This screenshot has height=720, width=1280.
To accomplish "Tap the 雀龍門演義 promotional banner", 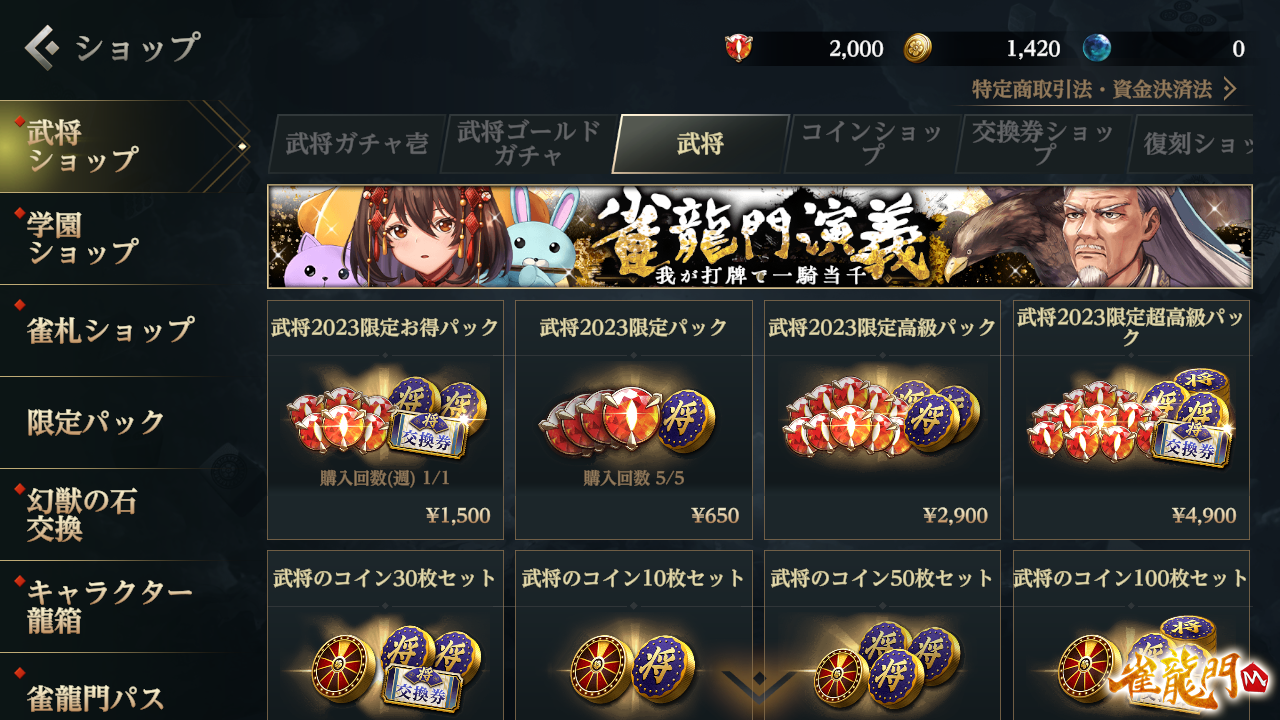I will pos(759,237).
